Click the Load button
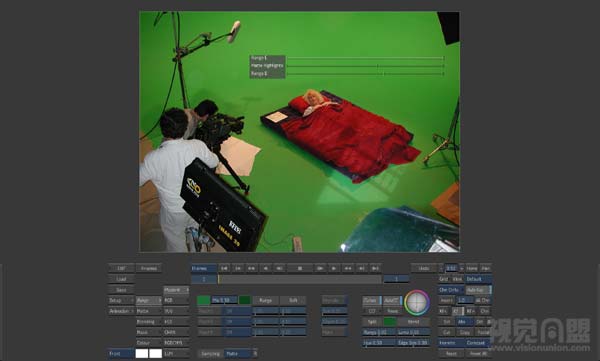600x361 pixels. [x=121, y=279]
